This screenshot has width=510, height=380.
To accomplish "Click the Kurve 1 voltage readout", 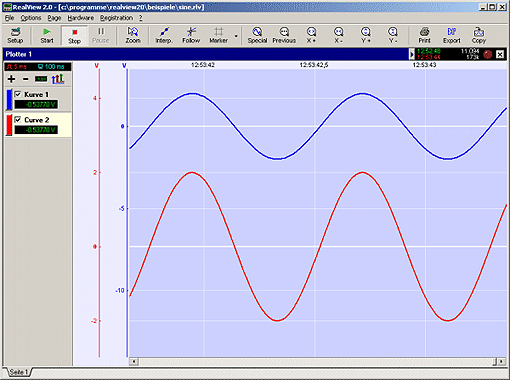I will [36, 105].
